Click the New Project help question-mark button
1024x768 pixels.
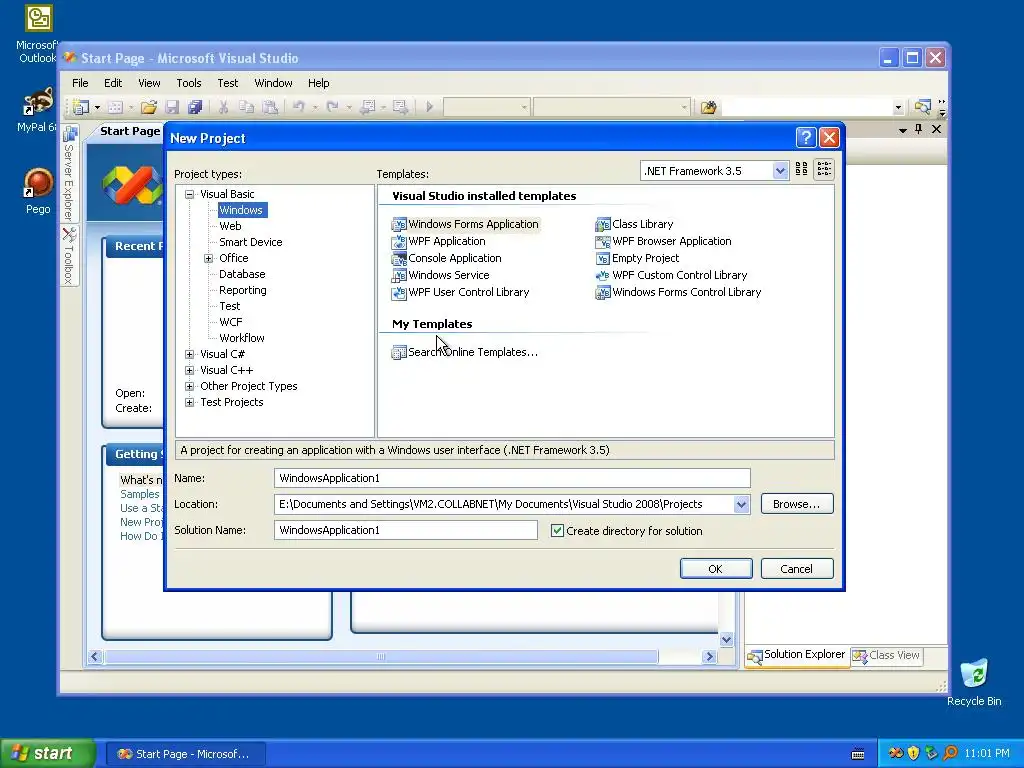click(x=806, y=137)
